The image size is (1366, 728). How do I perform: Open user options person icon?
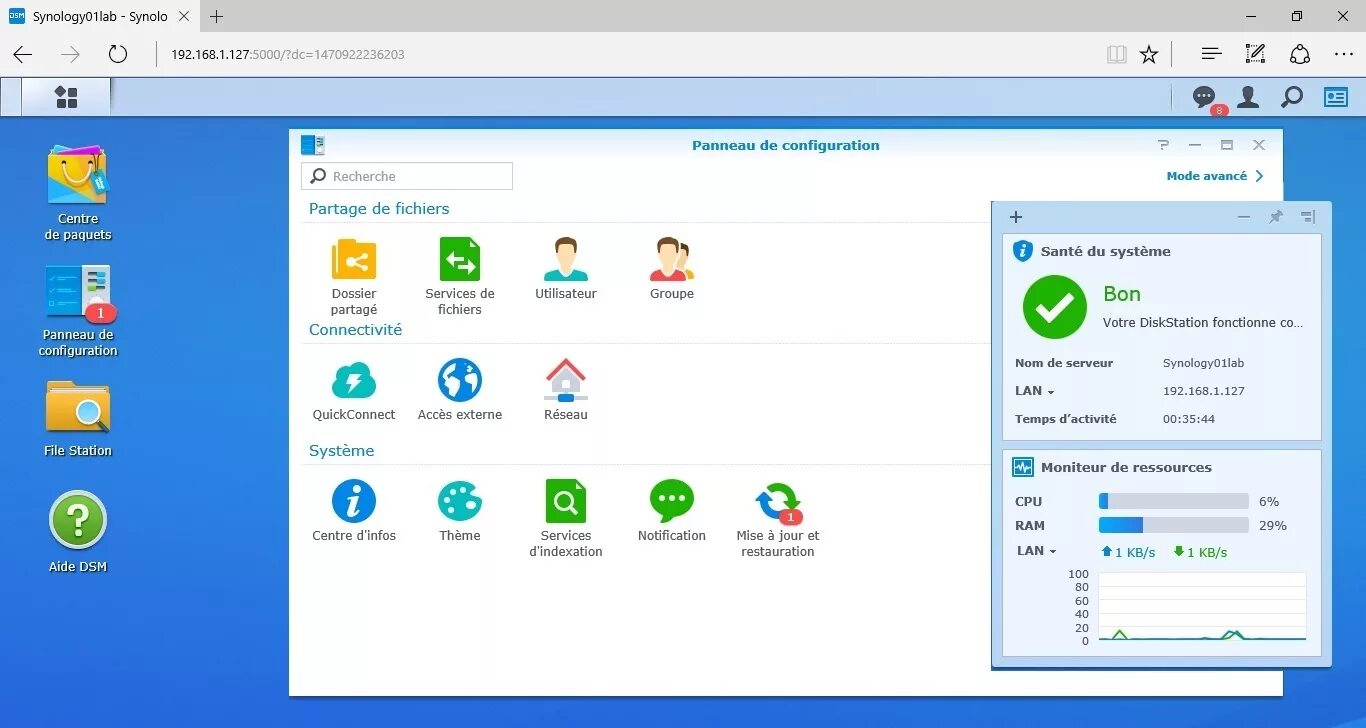coord(1248,97)
